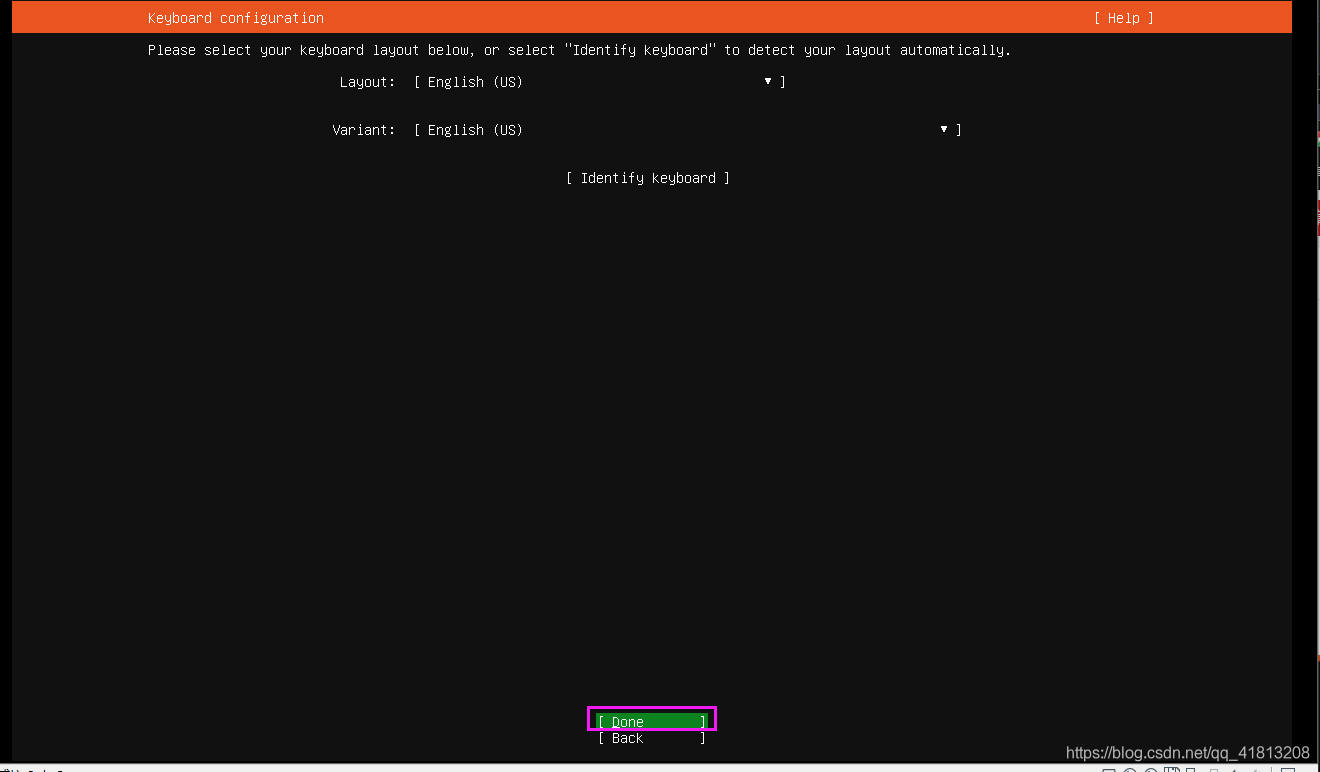Image resolution: width=1320 pixels, height=772 pixels.
Task: Click the 'Layout:' label
Action: point(367,82)
